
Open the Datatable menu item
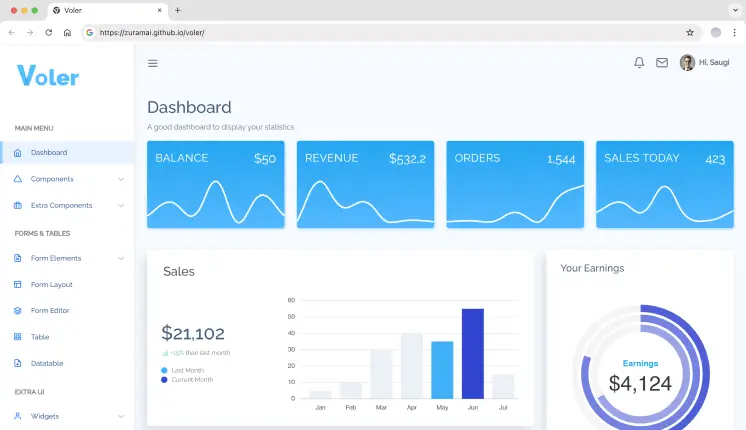[47, 363]
